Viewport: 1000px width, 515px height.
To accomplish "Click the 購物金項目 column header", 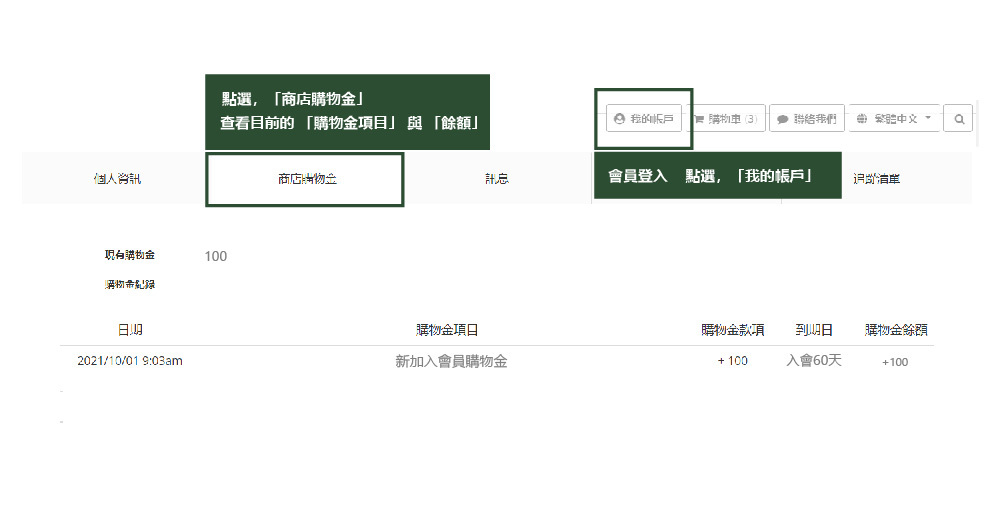I will point(447,330).
